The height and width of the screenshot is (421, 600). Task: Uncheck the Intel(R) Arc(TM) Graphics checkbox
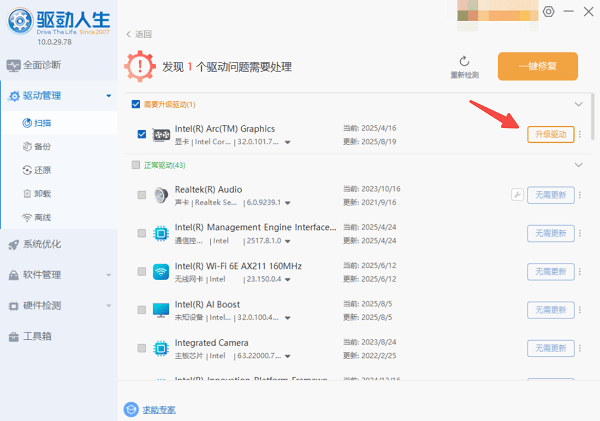tap(142, 134)
